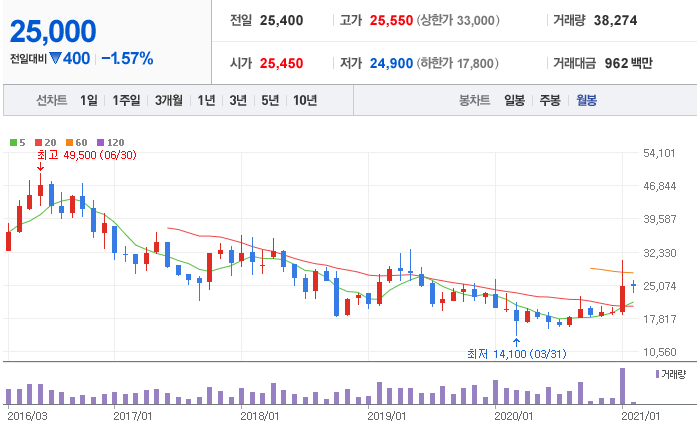
Task: Click the 2021/01 x-axis date label
Action: point(641,416)
